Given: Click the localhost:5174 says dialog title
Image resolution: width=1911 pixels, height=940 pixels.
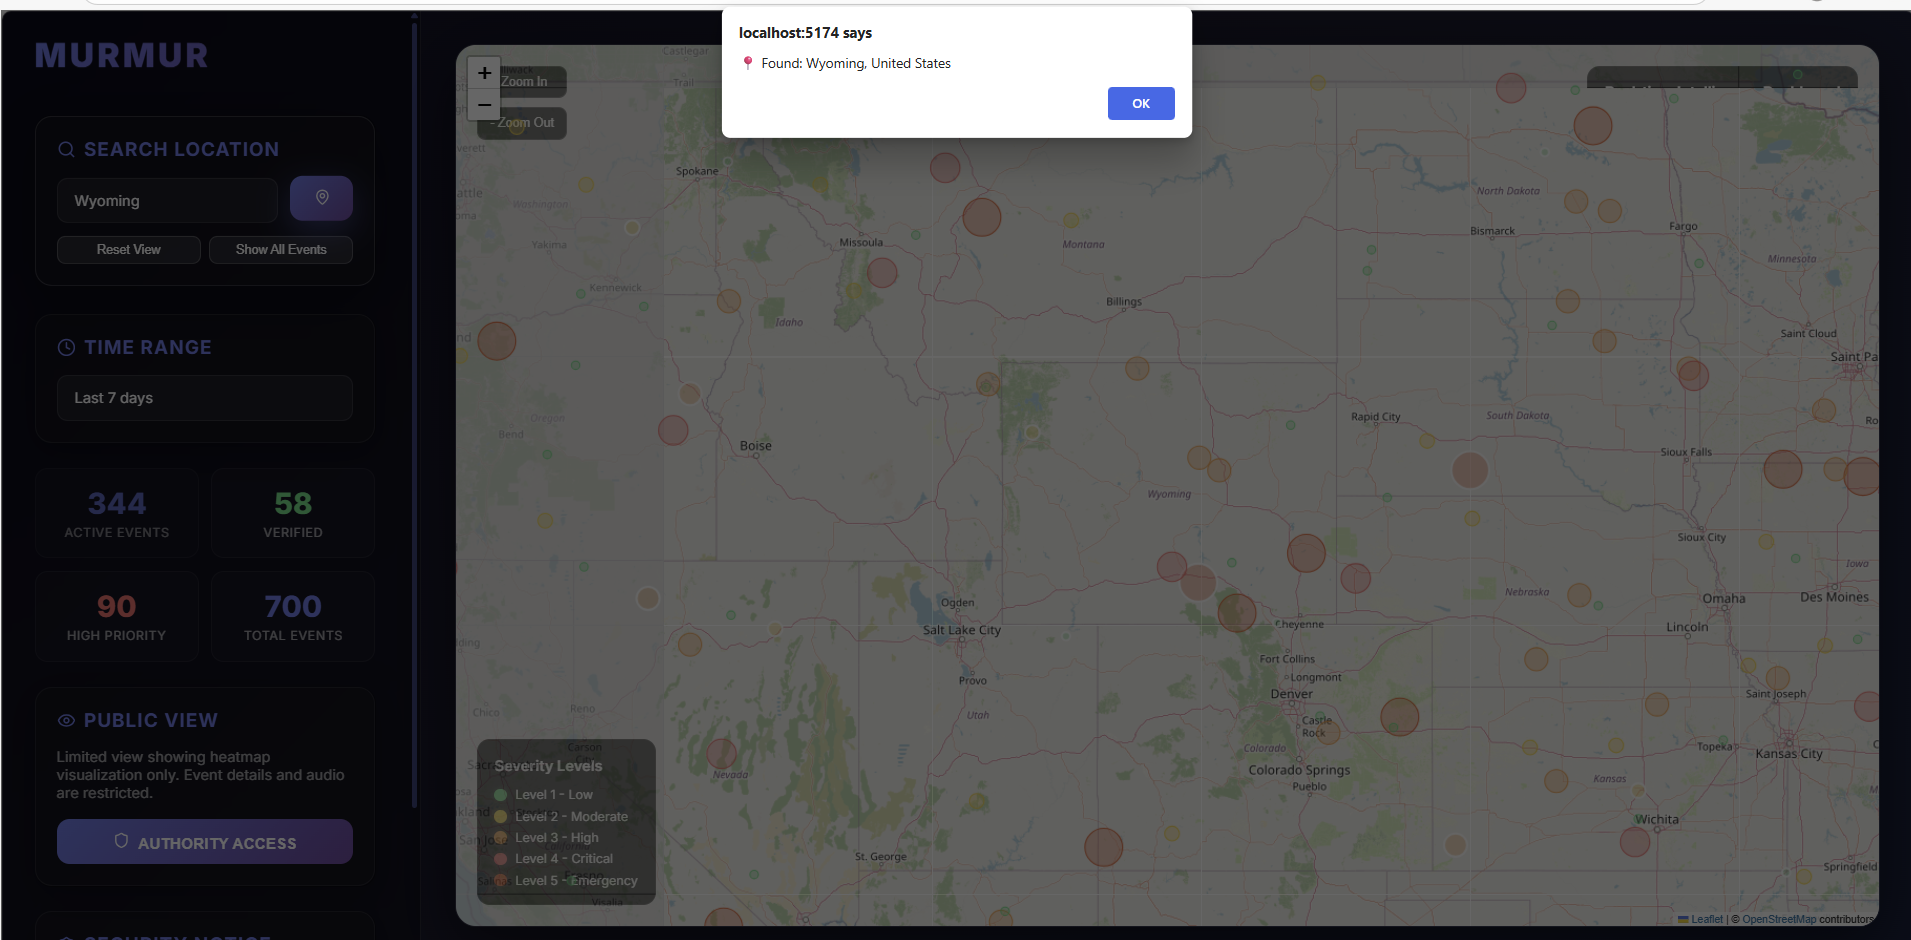Looking at the screenshot, I should [x=805, y=33].
